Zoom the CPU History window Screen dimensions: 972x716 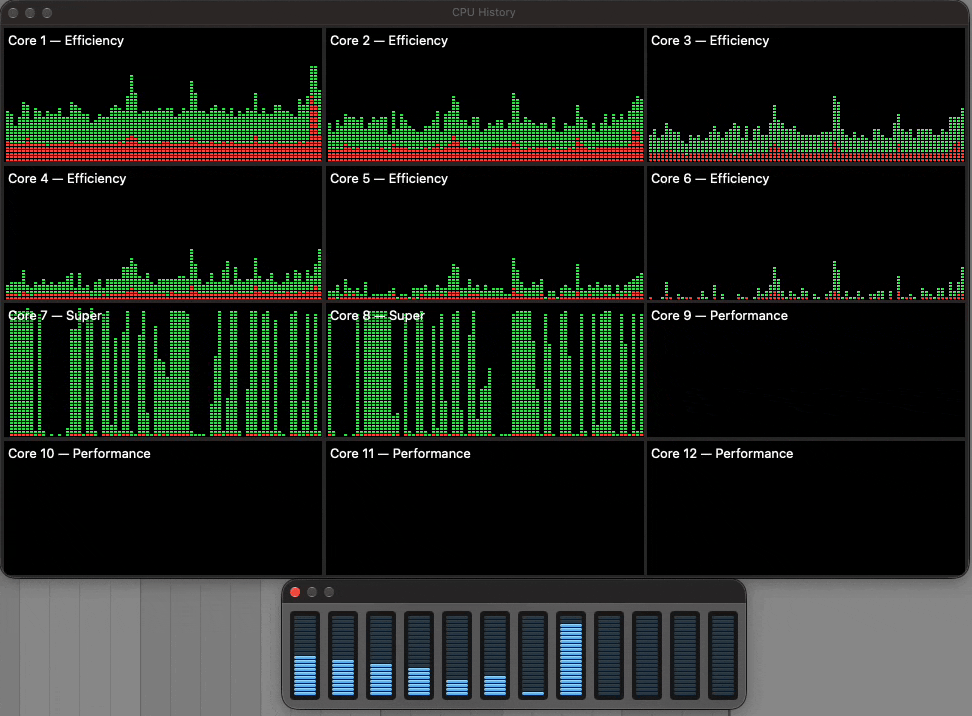pos(47,12)
